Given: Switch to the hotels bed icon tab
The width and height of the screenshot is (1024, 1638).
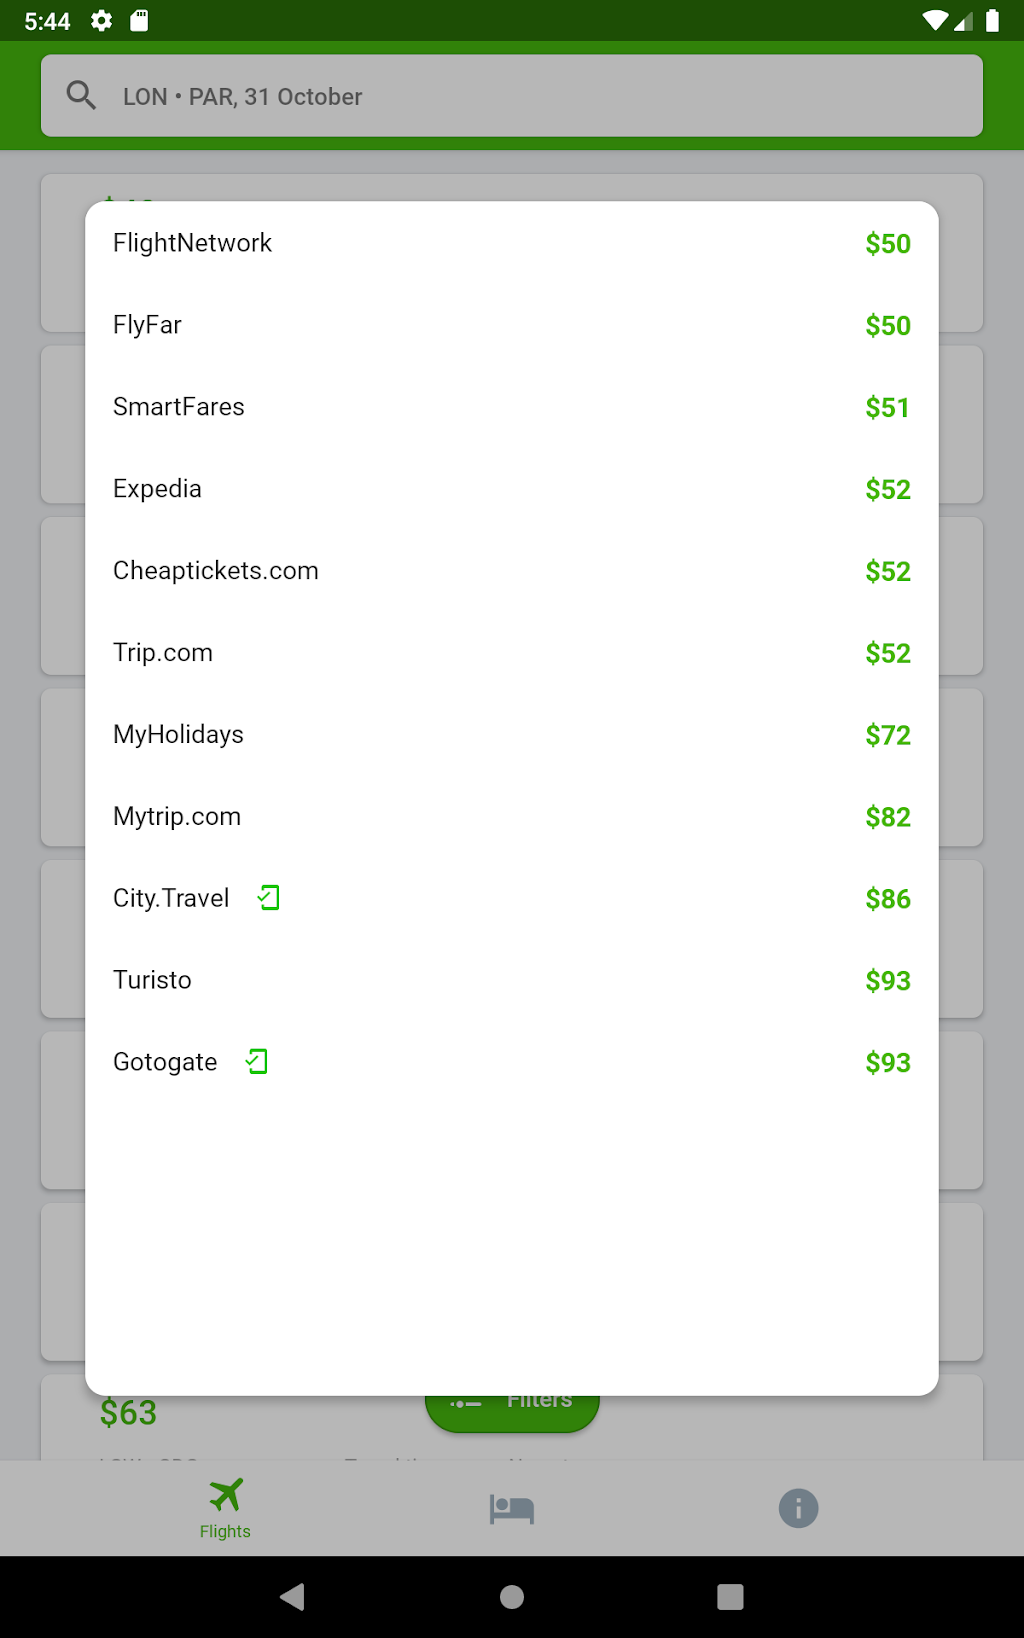Looking at the screenshot, I should [x=511, y=1508].
